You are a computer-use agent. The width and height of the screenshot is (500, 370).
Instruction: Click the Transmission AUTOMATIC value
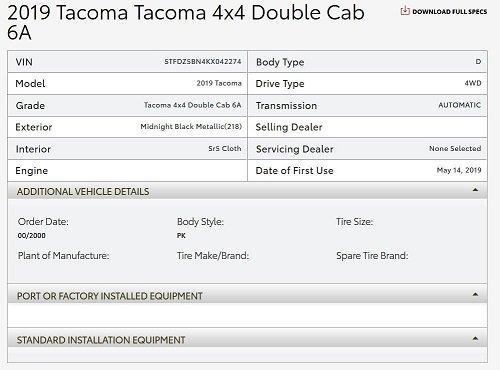[459, 105]
